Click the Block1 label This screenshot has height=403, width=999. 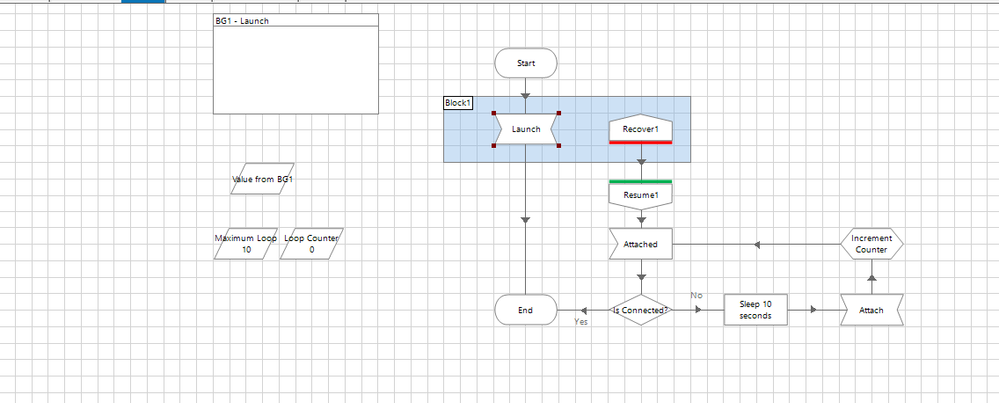pos(458,103)
